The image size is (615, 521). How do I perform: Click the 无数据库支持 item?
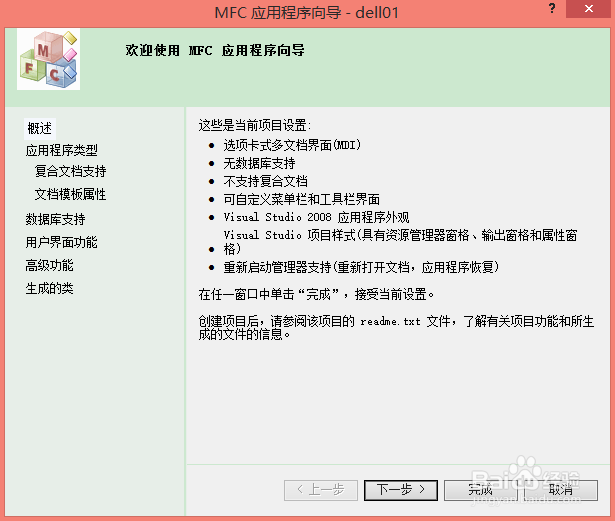(x=259, y=163)
